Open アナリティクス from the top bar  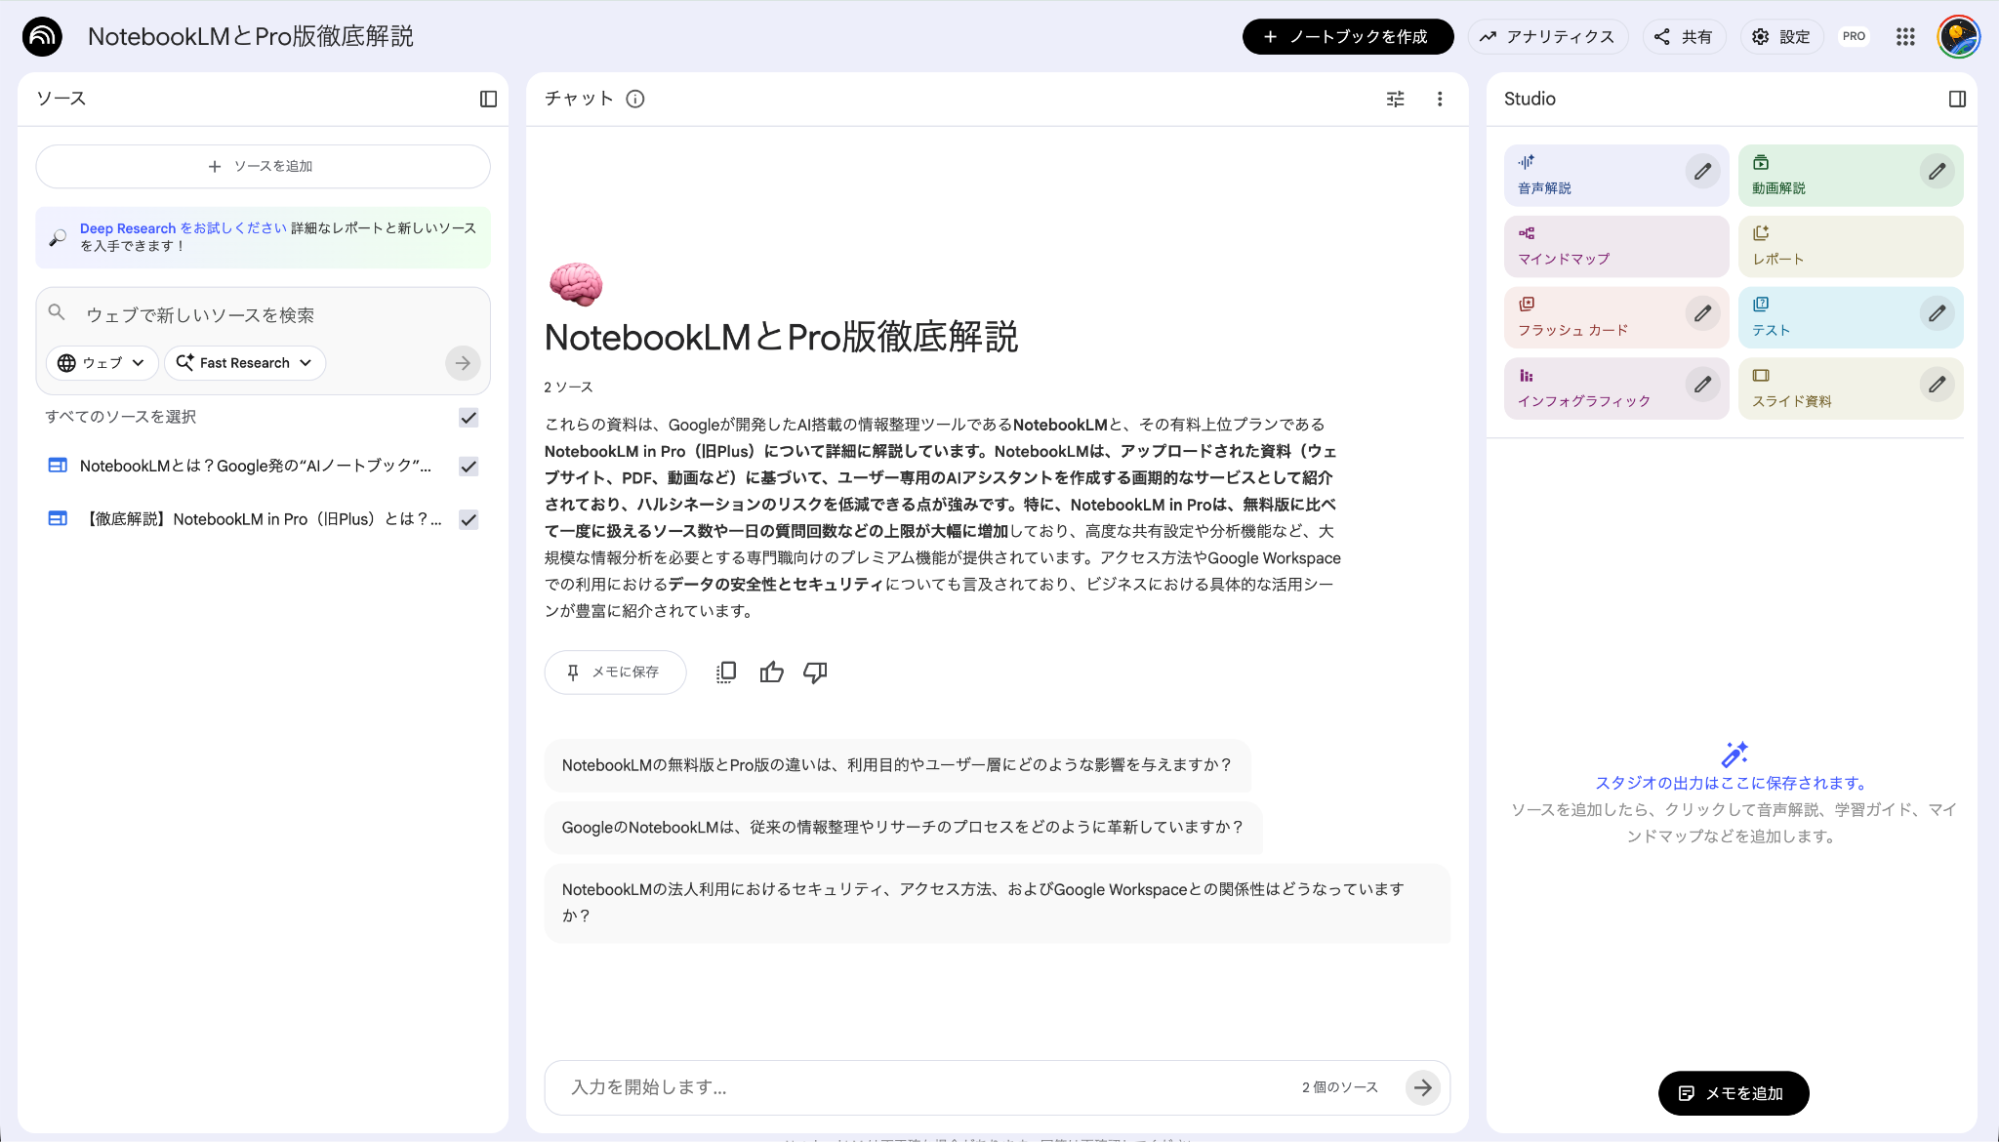[1548, 36]
